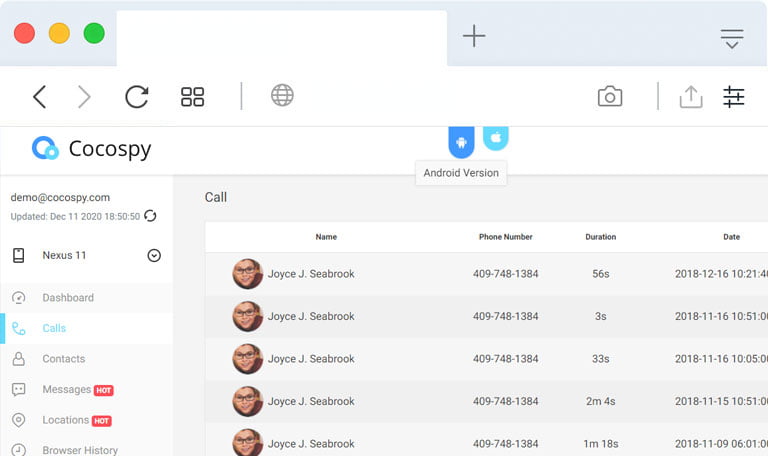
Task: Click the Duration column header
Action: click(600, 237)
